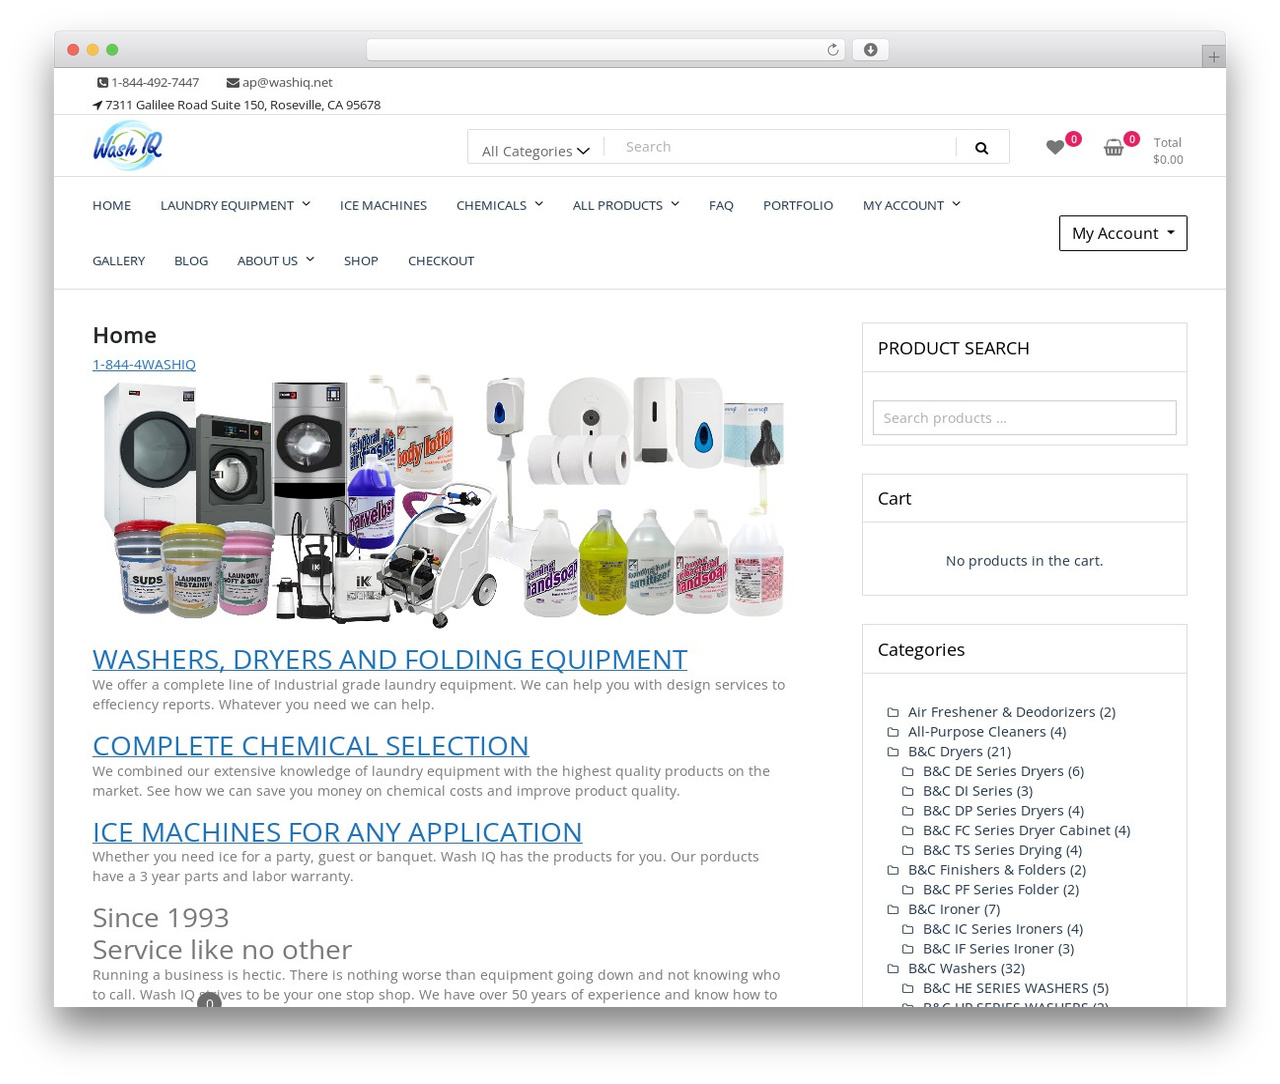
Task: Open the Portfolio menu item
Action: point(798,205)
